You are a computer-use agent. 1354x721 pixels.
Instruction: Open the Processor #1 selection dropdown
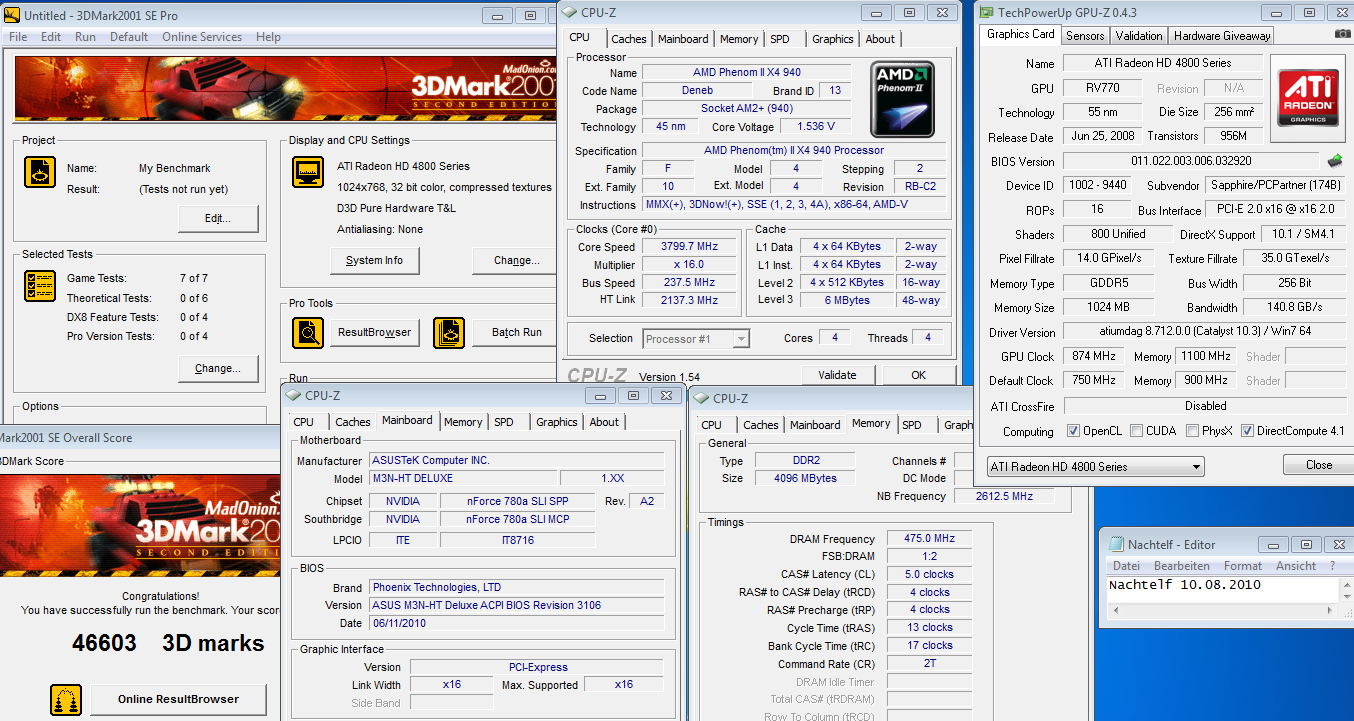point(740,339)
